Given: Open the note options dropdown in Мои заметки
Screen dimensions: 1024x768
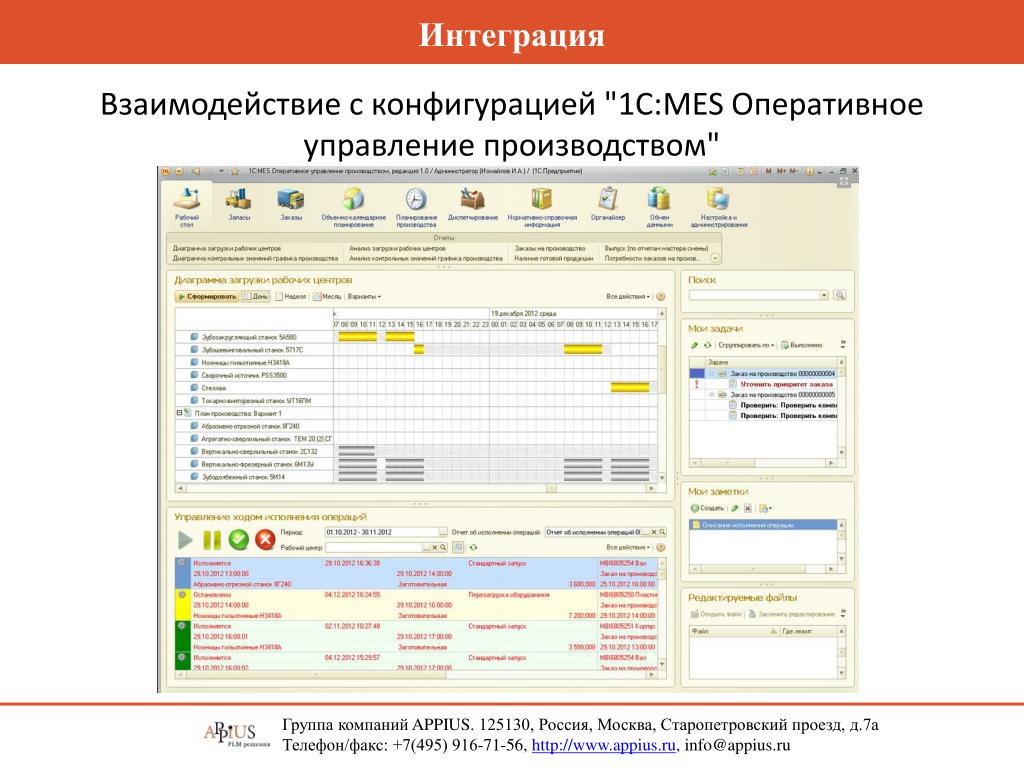Looking at the screenshot, I should click(x=765, y=508).
